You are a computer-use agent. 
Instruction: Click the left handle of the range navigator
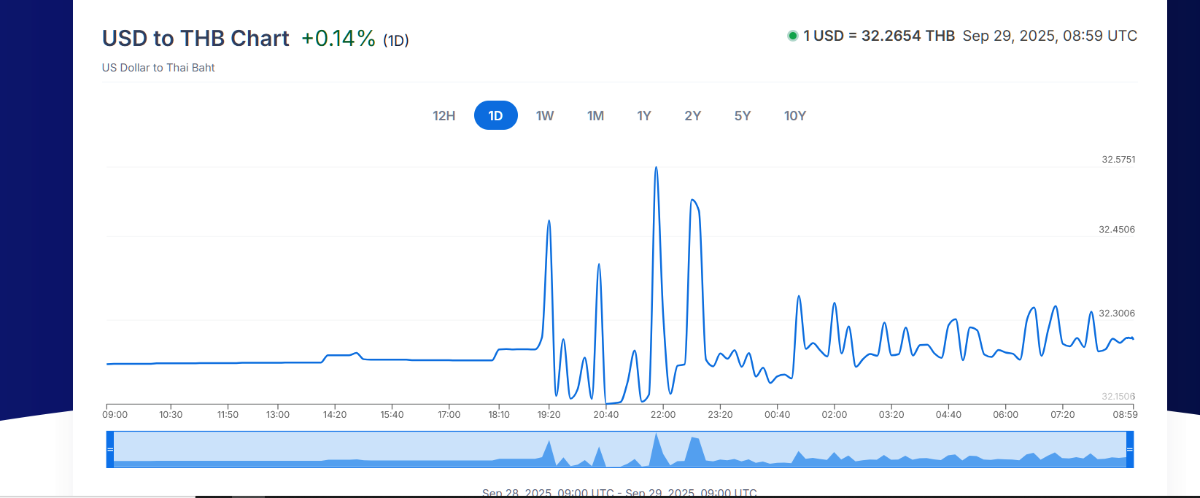click(x=110, y=450)
